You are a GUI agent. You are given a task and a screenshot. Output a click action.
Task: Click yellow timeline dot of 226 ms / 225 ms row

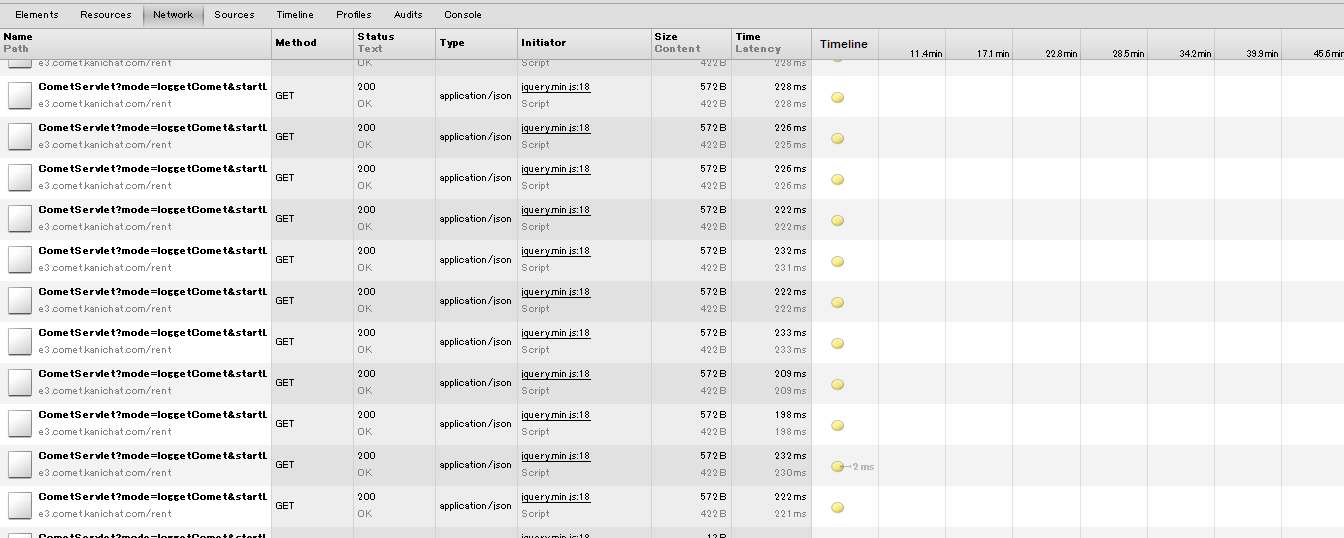click(x=838, y=138)
